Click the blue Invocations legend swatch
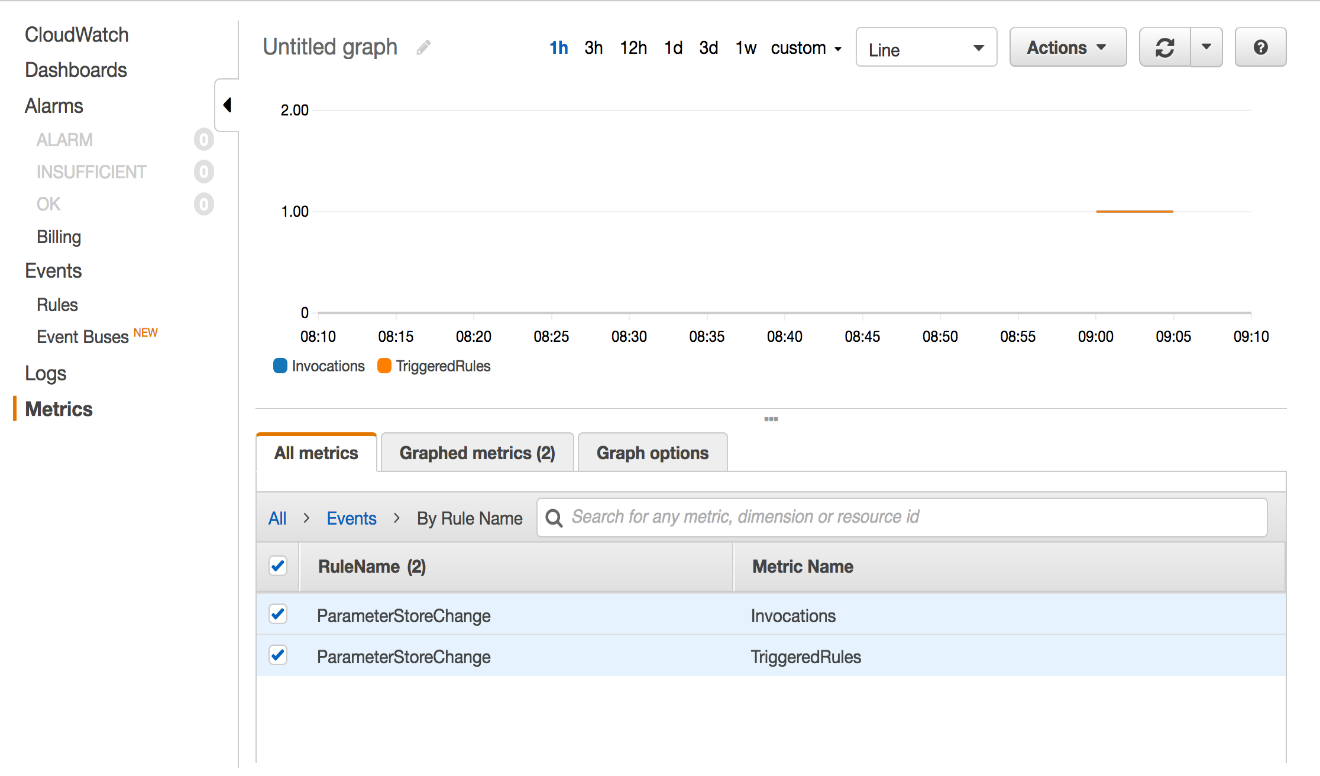The height and width of the screenshot is (776, 1320). coord(280,366)
